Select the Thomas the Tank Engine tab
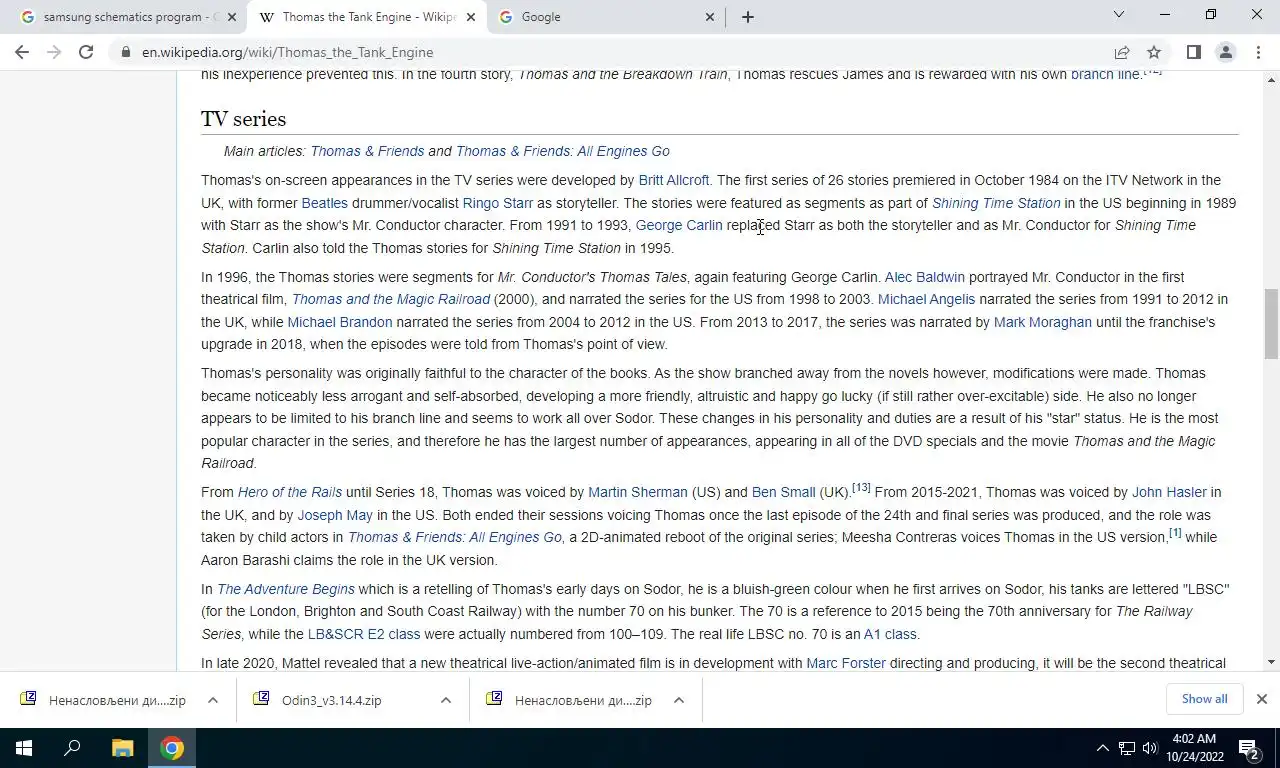The width and height of the screenshot is (1280, 768). 367,17
